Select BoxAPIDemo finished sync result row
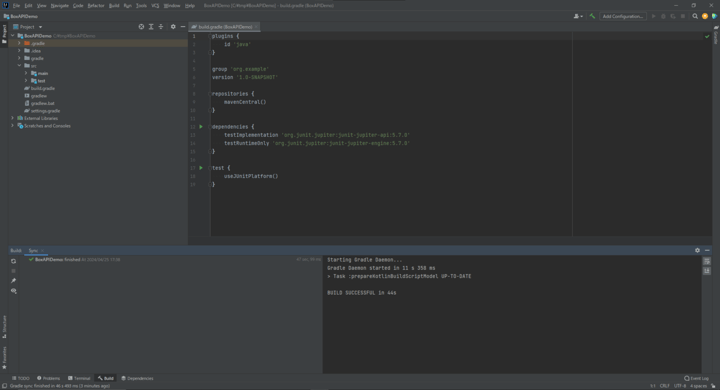720x390 pixels. pyautogui.click(x=174, y=260)
